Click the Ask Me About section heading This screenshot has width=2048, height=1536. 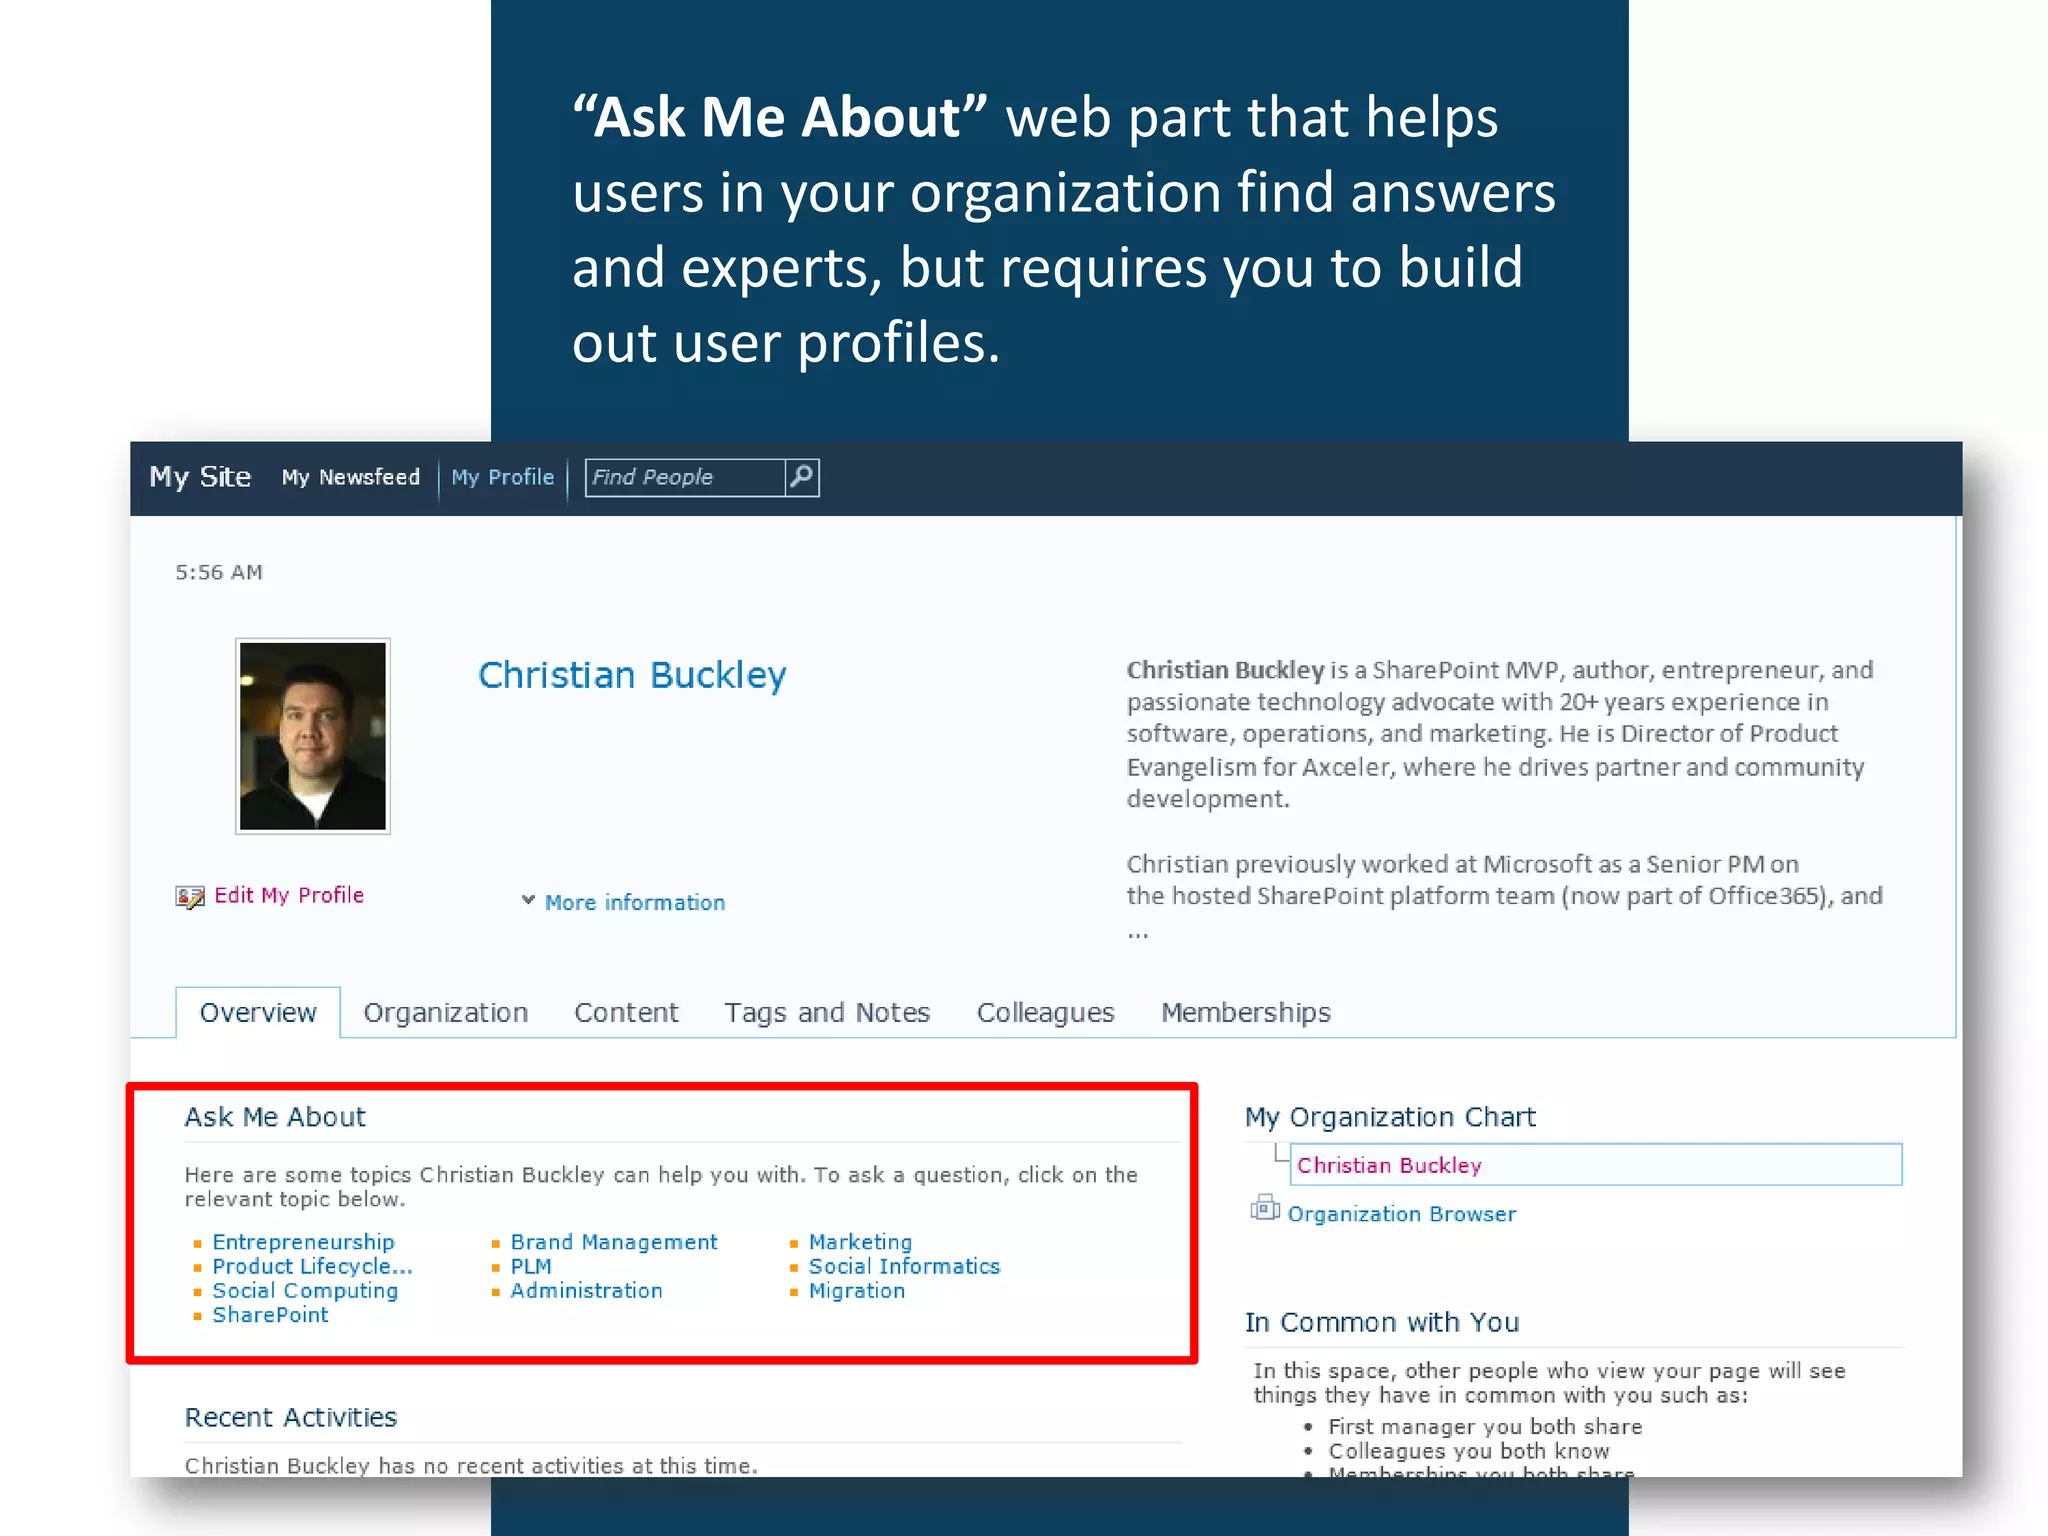click(x=275, y=1117)
